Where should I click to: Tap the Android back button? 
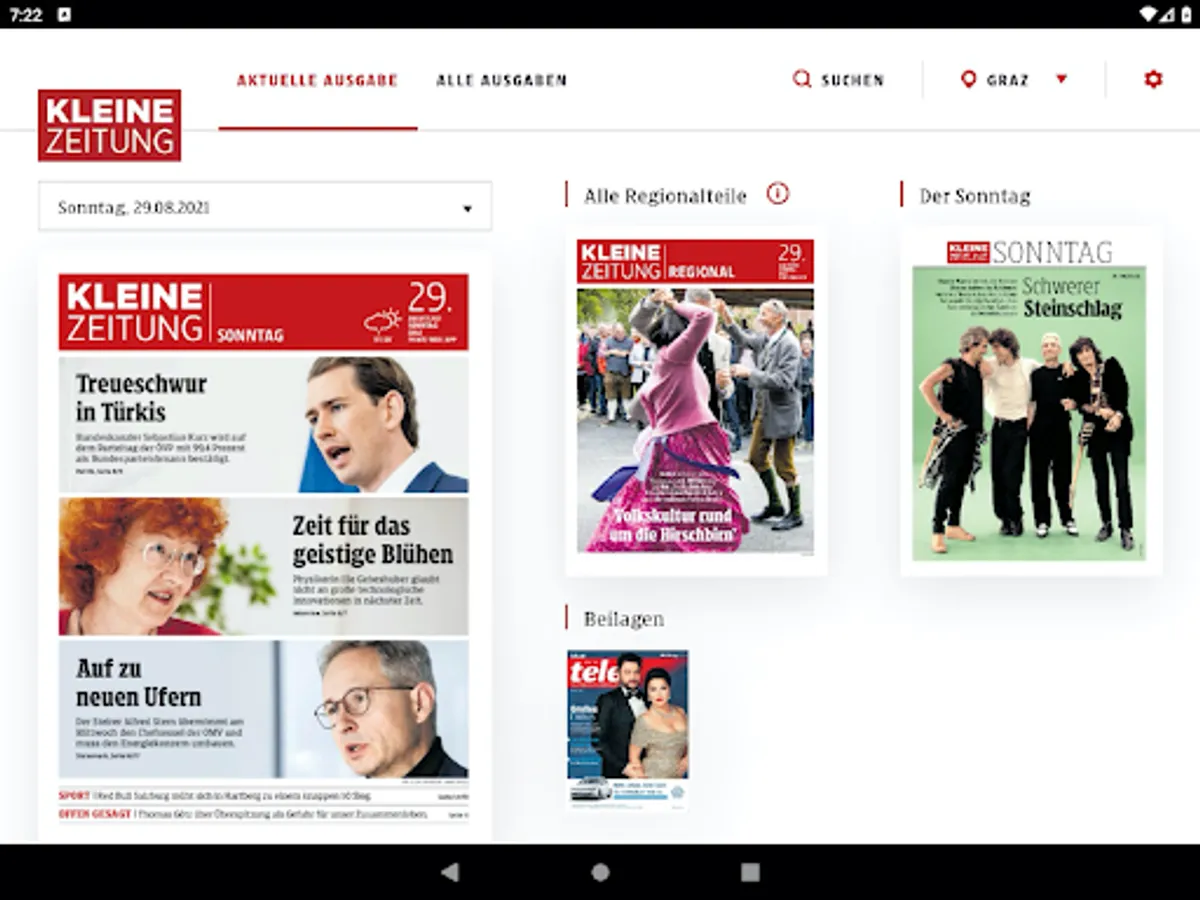[x=450, y=872]
